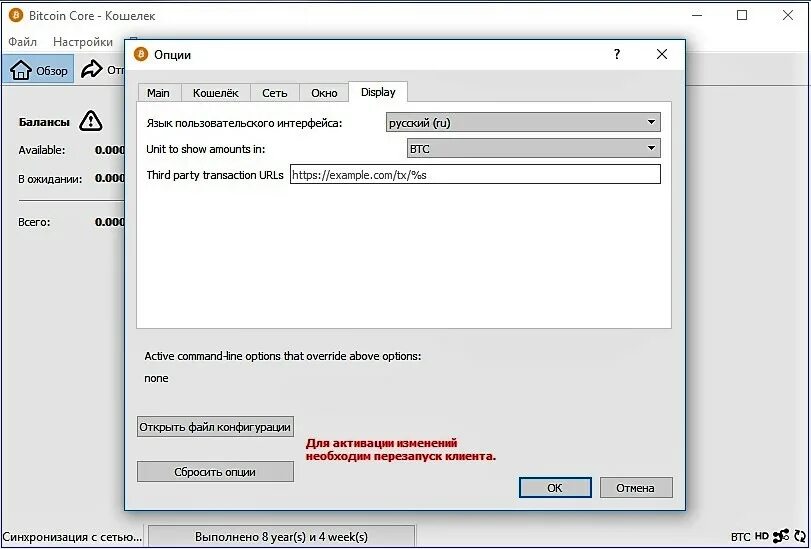Click the 'none' command-line options text
This screenshot has height=549, width=811.
point(156,378)
